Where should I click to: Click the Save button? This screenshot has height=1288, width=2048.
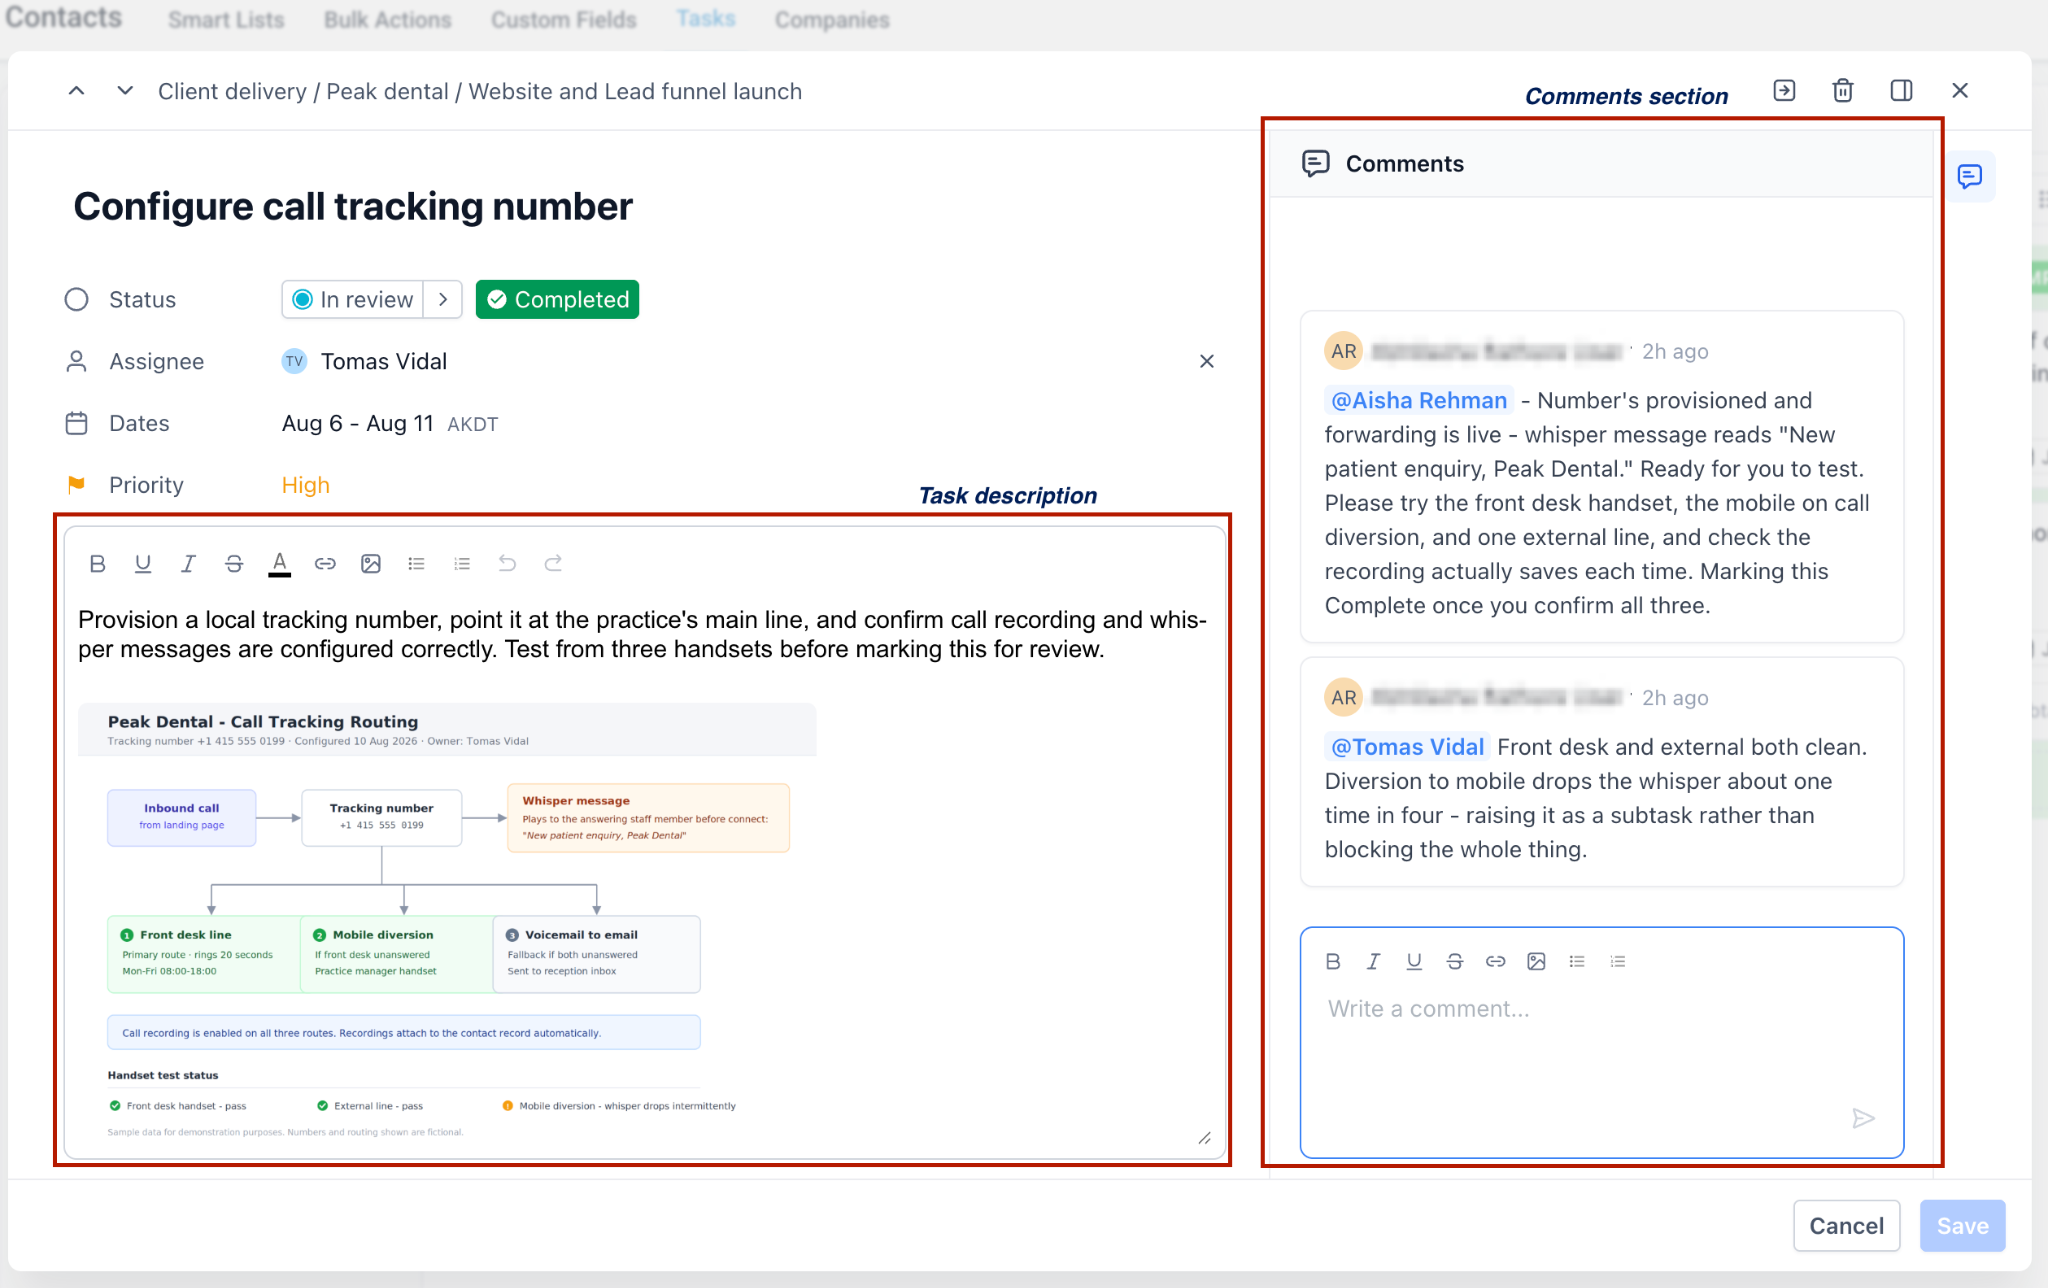click(x=1962, y=1226)
